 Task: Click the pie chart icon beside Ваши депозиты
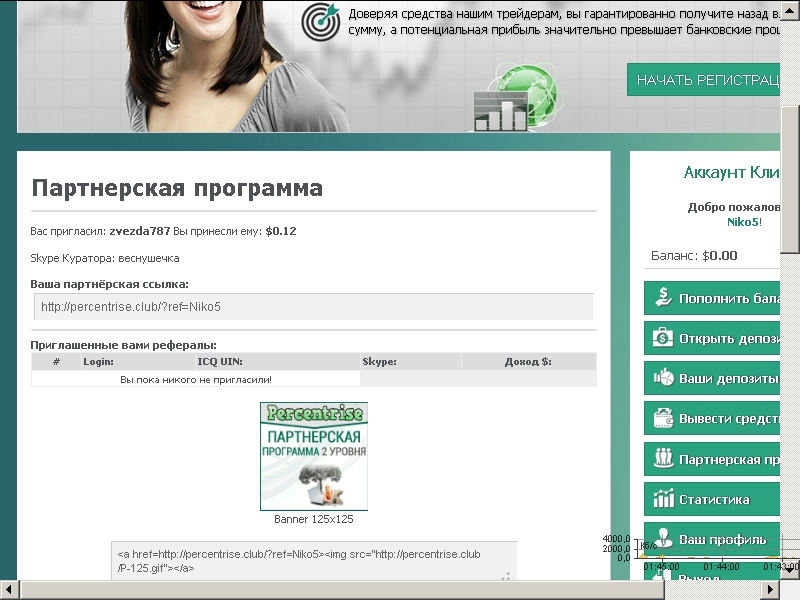tap(663, 378)
